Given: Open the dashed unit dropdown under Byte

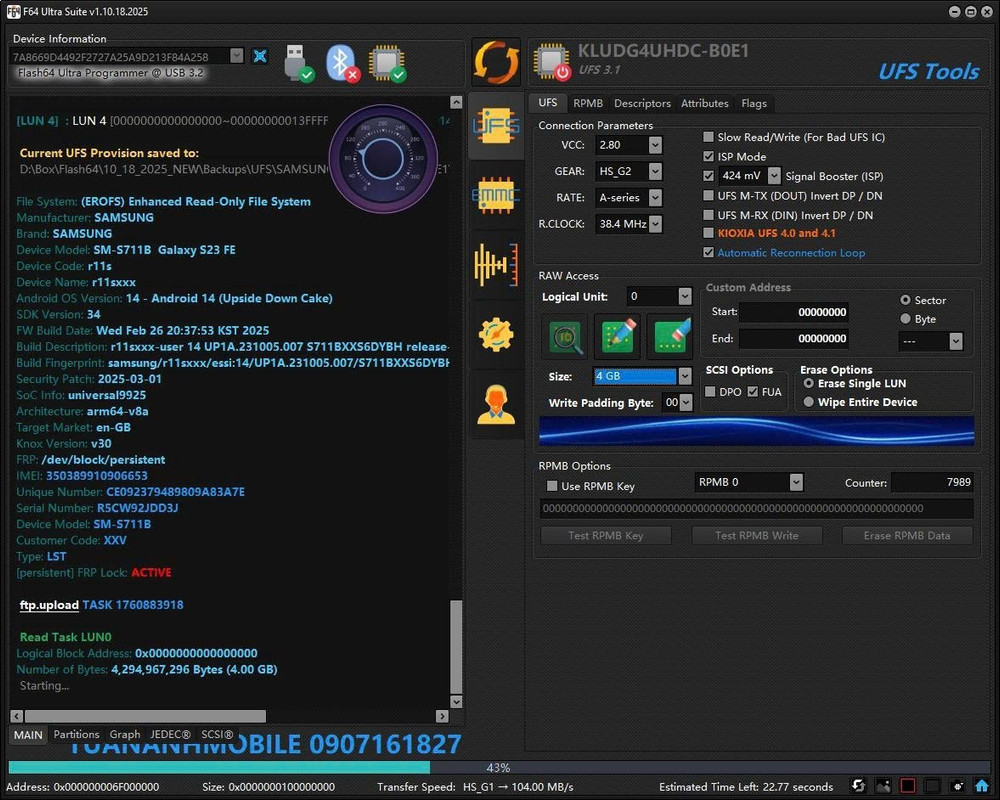Looking at the screenshot, I should 955,341.
